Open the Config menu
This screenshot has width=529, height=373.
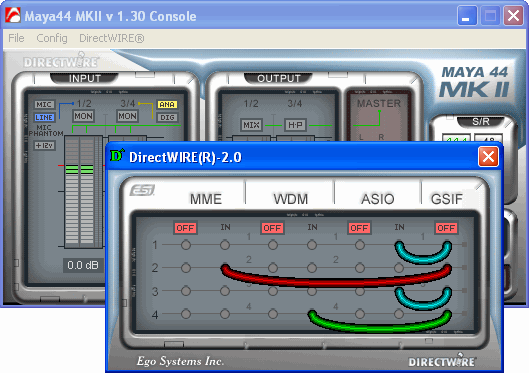pyautogui.click(x=52, y=38)
